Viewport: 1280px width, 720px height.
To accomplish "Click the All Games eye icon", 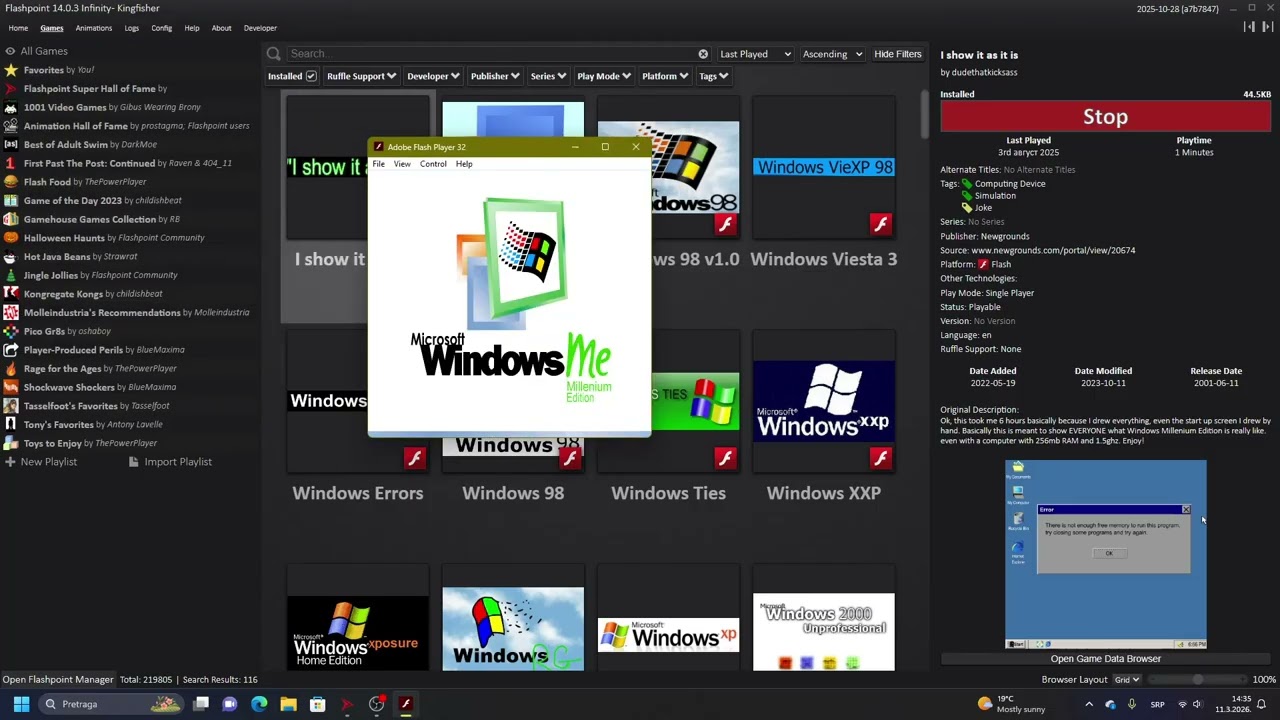I will pos(10,51).
